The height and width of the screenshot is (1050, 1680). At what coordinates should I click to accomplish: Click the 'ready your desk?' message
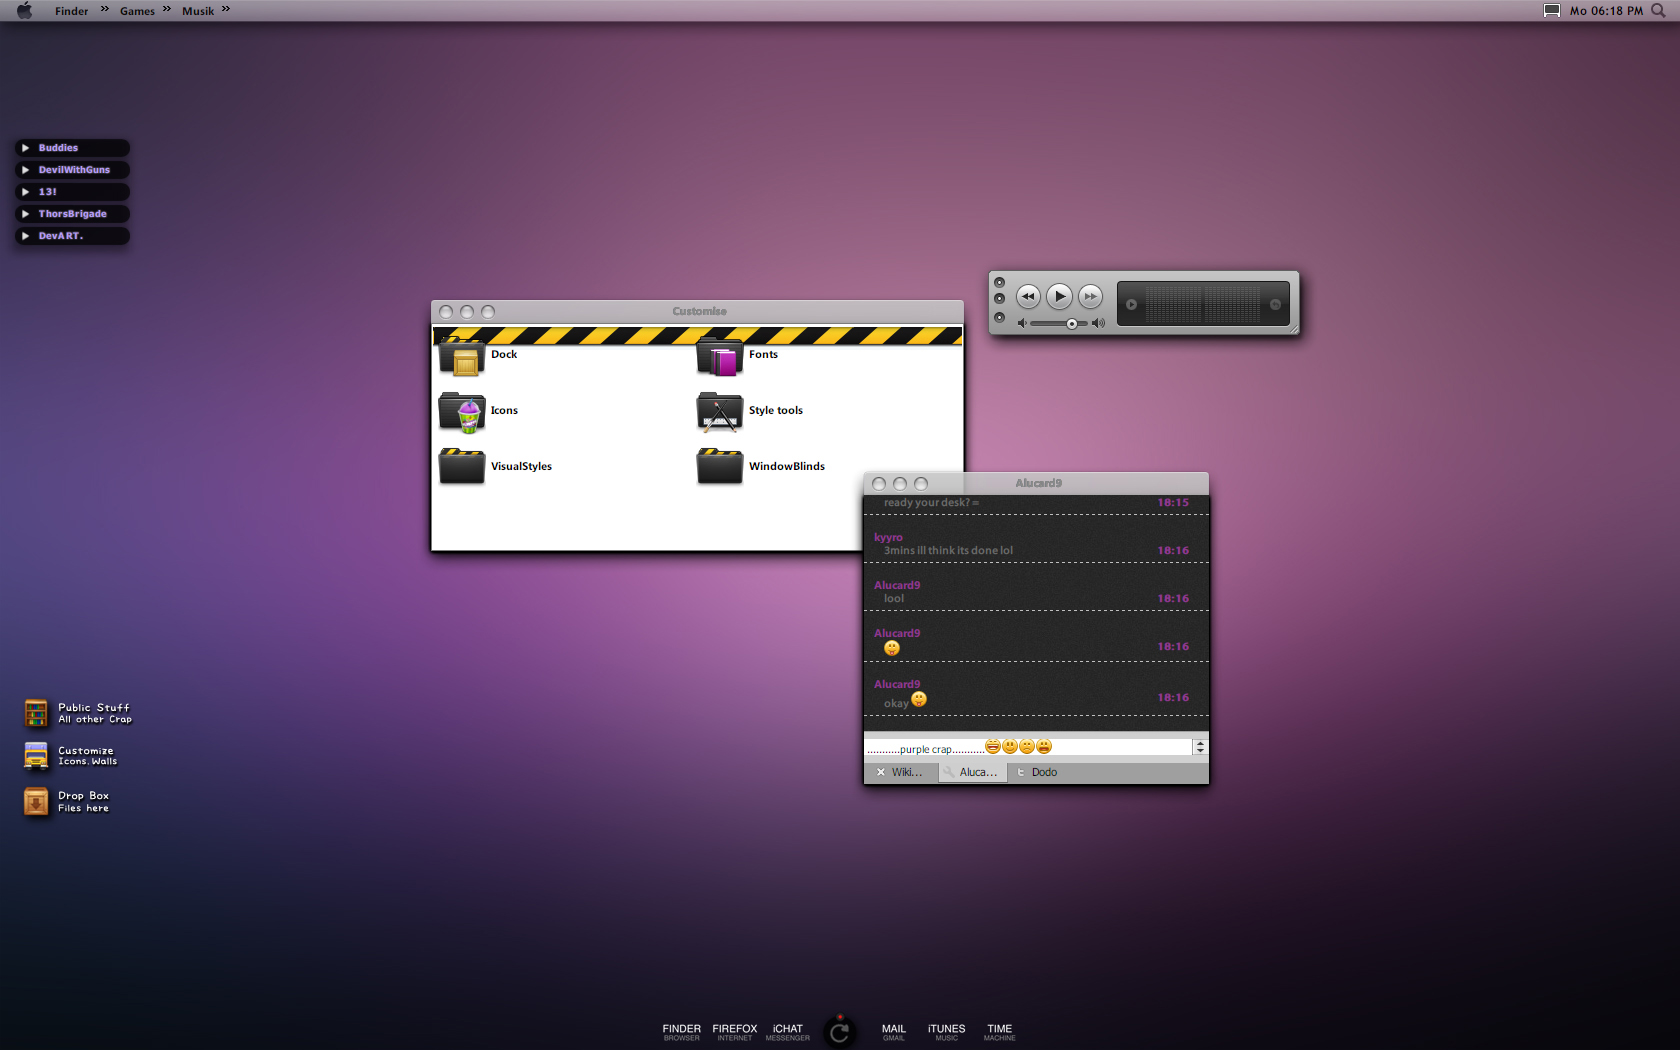click(930, 502)
